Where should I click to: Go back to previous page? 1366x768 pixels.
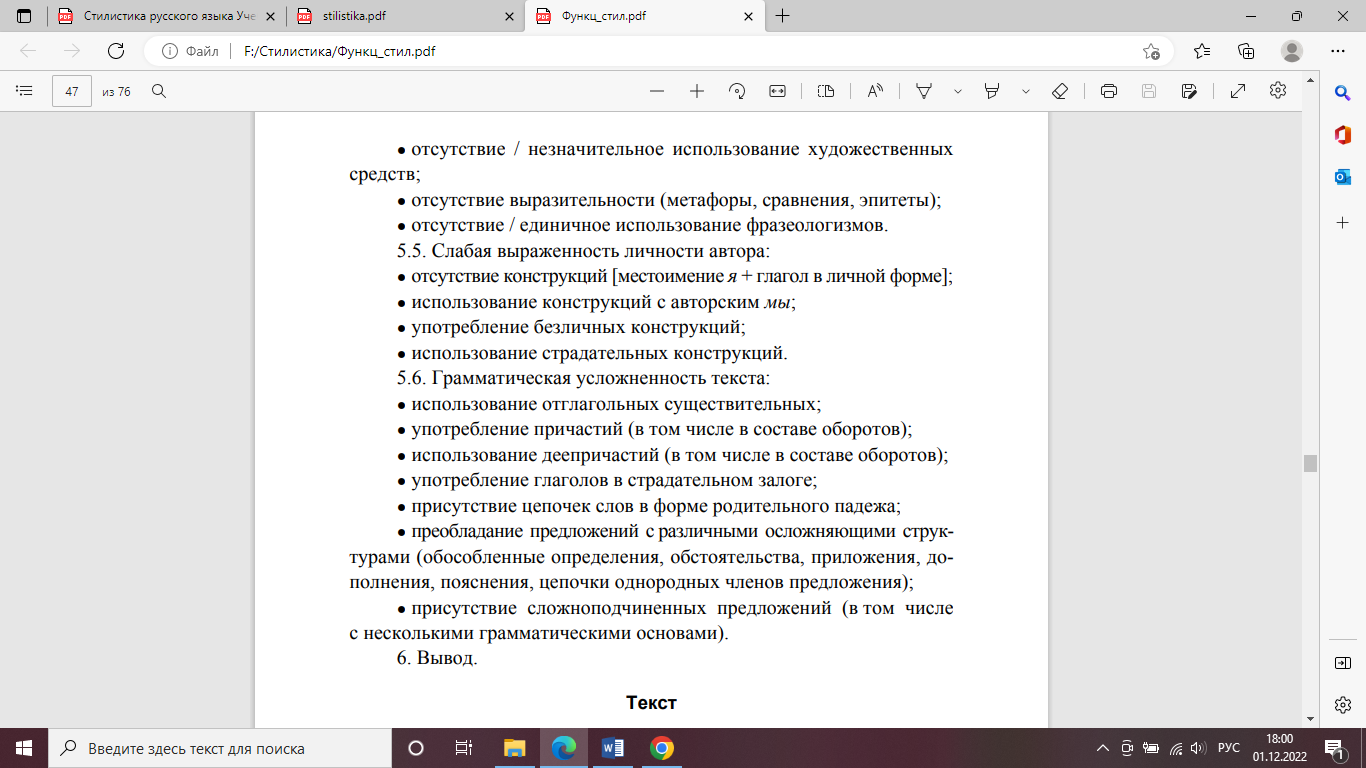point(28,51)
